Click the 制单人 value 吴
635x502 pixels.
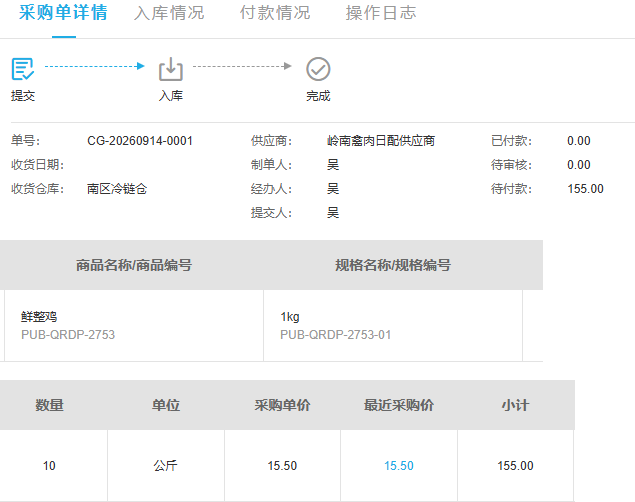(x=333, y=165)
